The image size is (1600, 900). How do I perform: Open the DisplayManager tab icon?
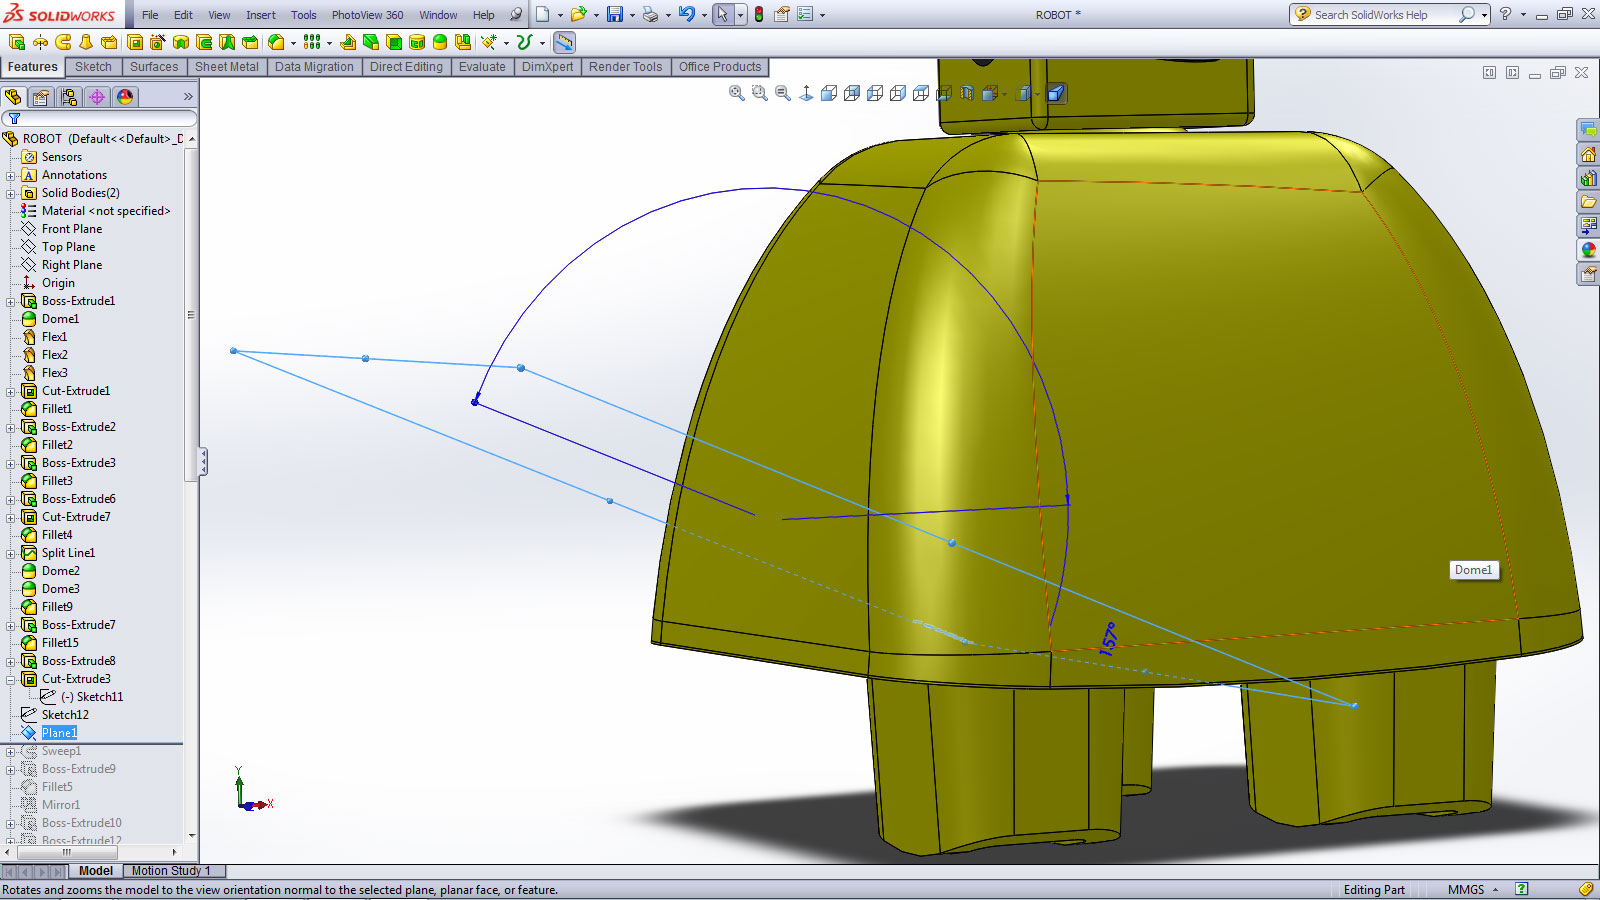pos(125,97)
